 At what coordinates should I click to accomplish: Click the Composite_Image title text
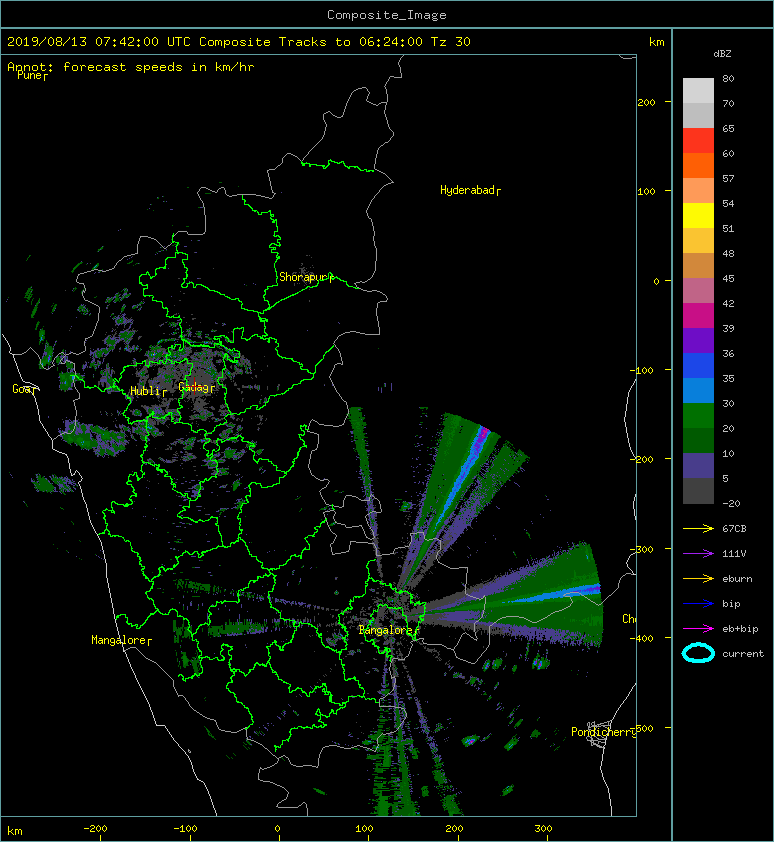[387, 15]
